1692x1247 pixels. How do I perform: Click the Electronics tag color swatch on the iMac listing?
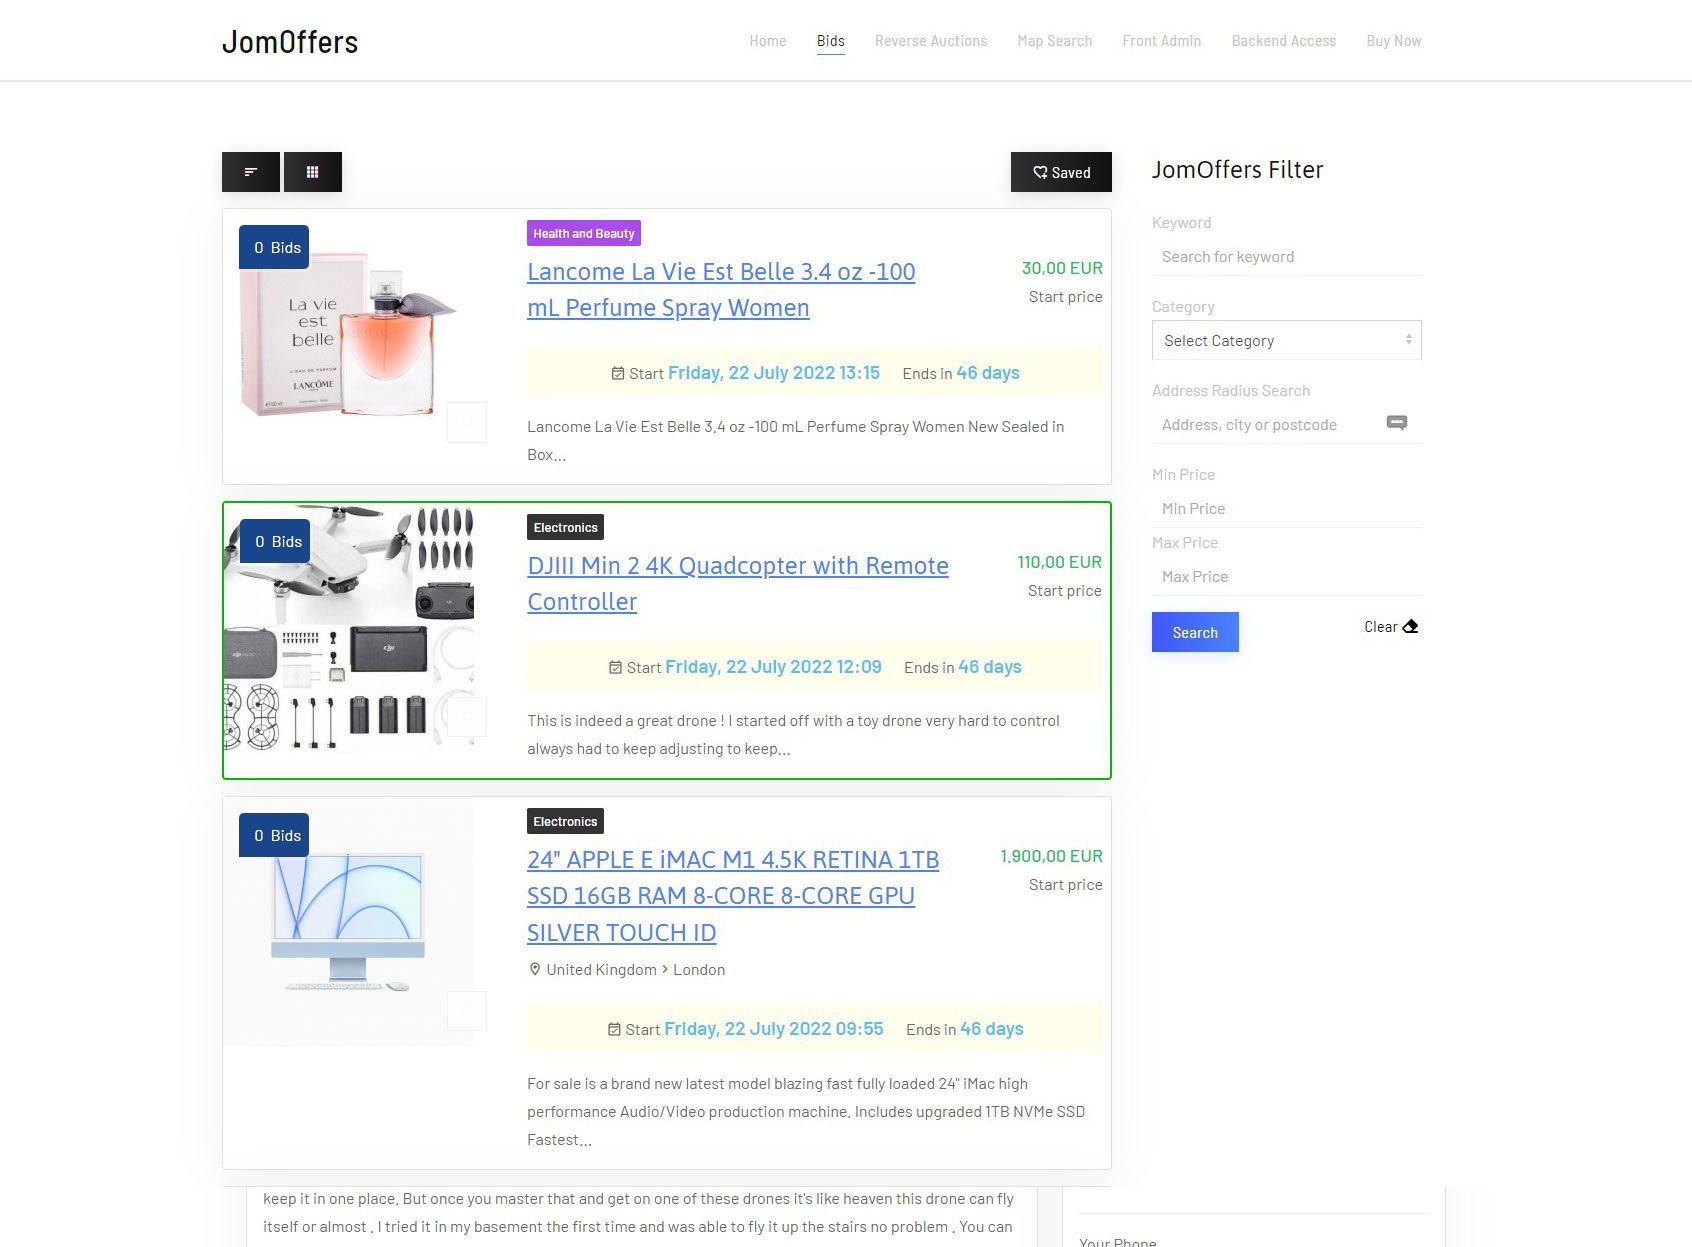coord(564,821)
